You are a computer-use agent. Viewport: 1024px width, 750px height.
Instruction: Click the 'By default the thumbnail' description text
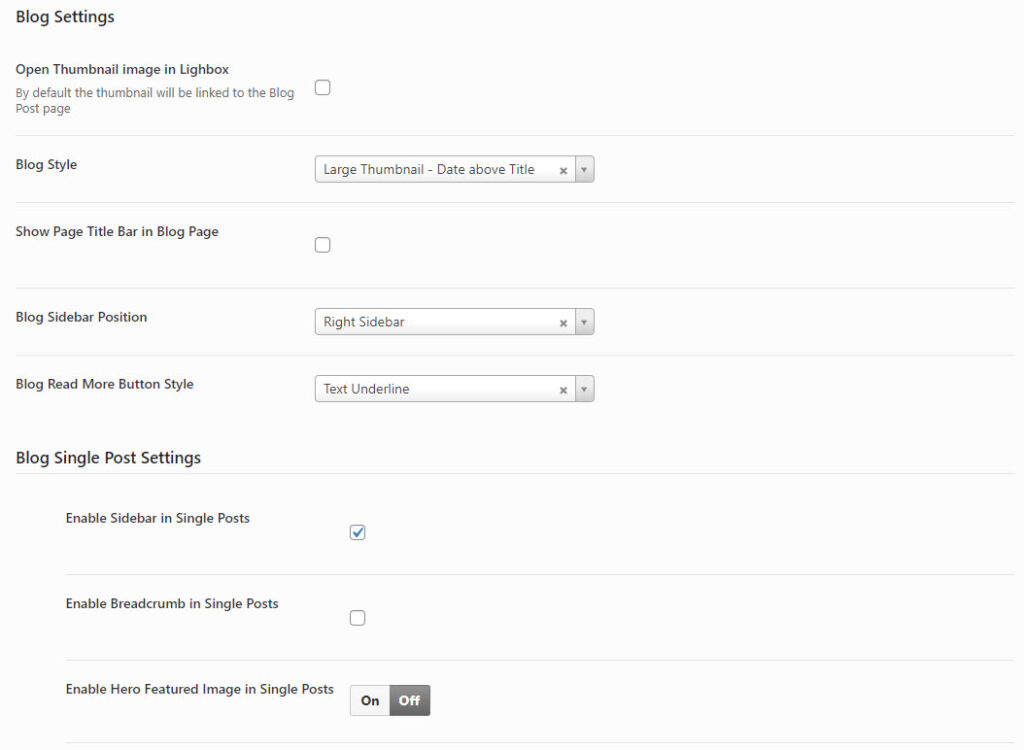(x=155, y=101)
